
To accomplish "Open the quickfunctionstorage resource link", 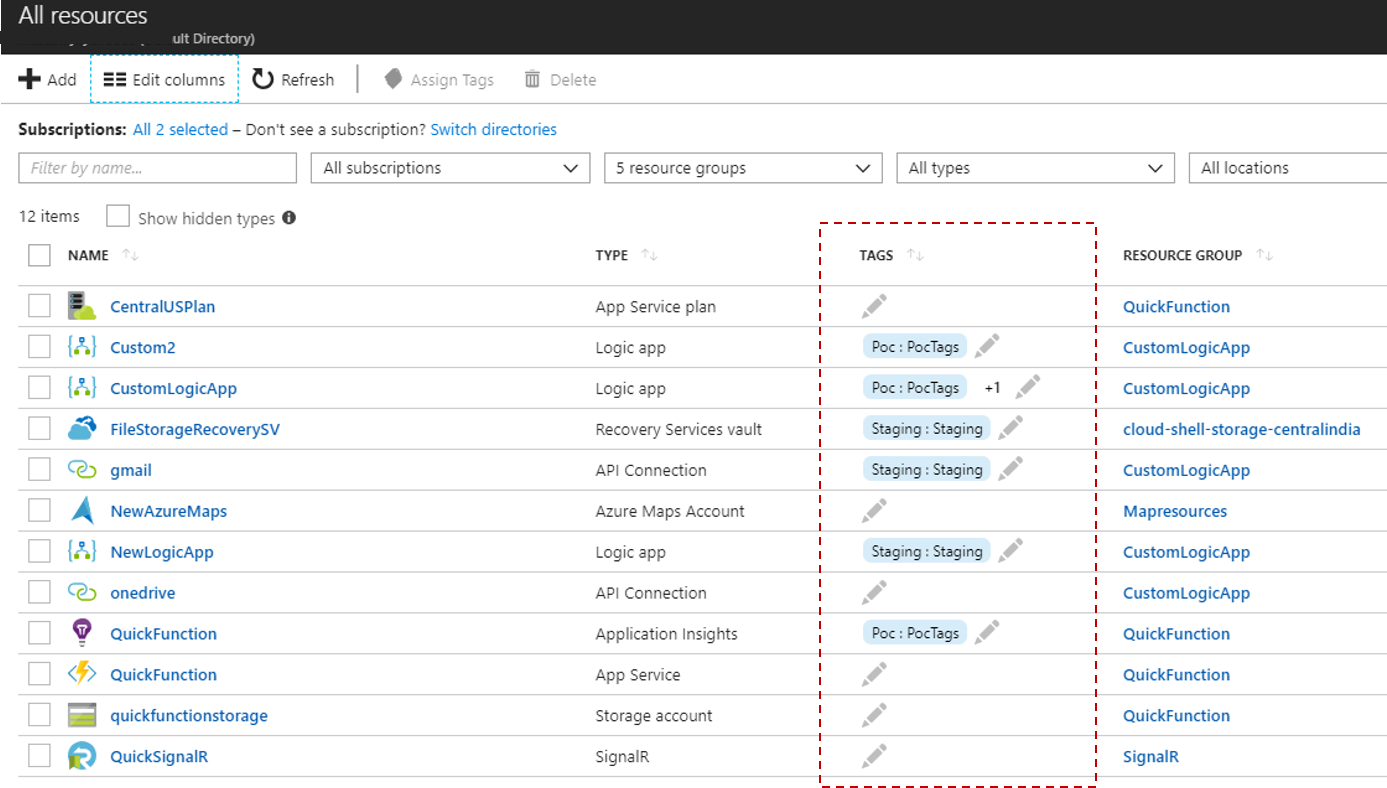I will (189, 715).
